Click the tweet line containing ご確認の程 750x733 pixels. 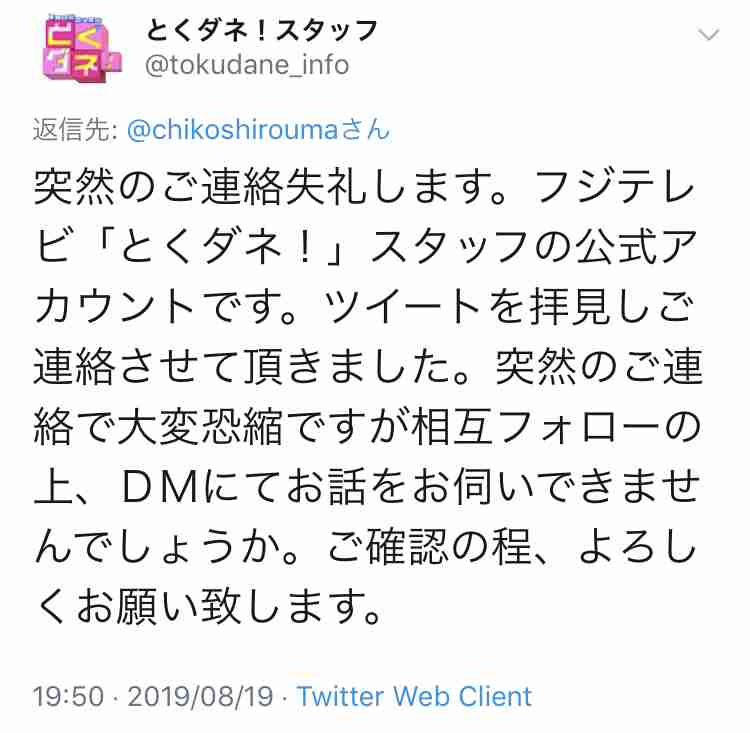[365, 546]
